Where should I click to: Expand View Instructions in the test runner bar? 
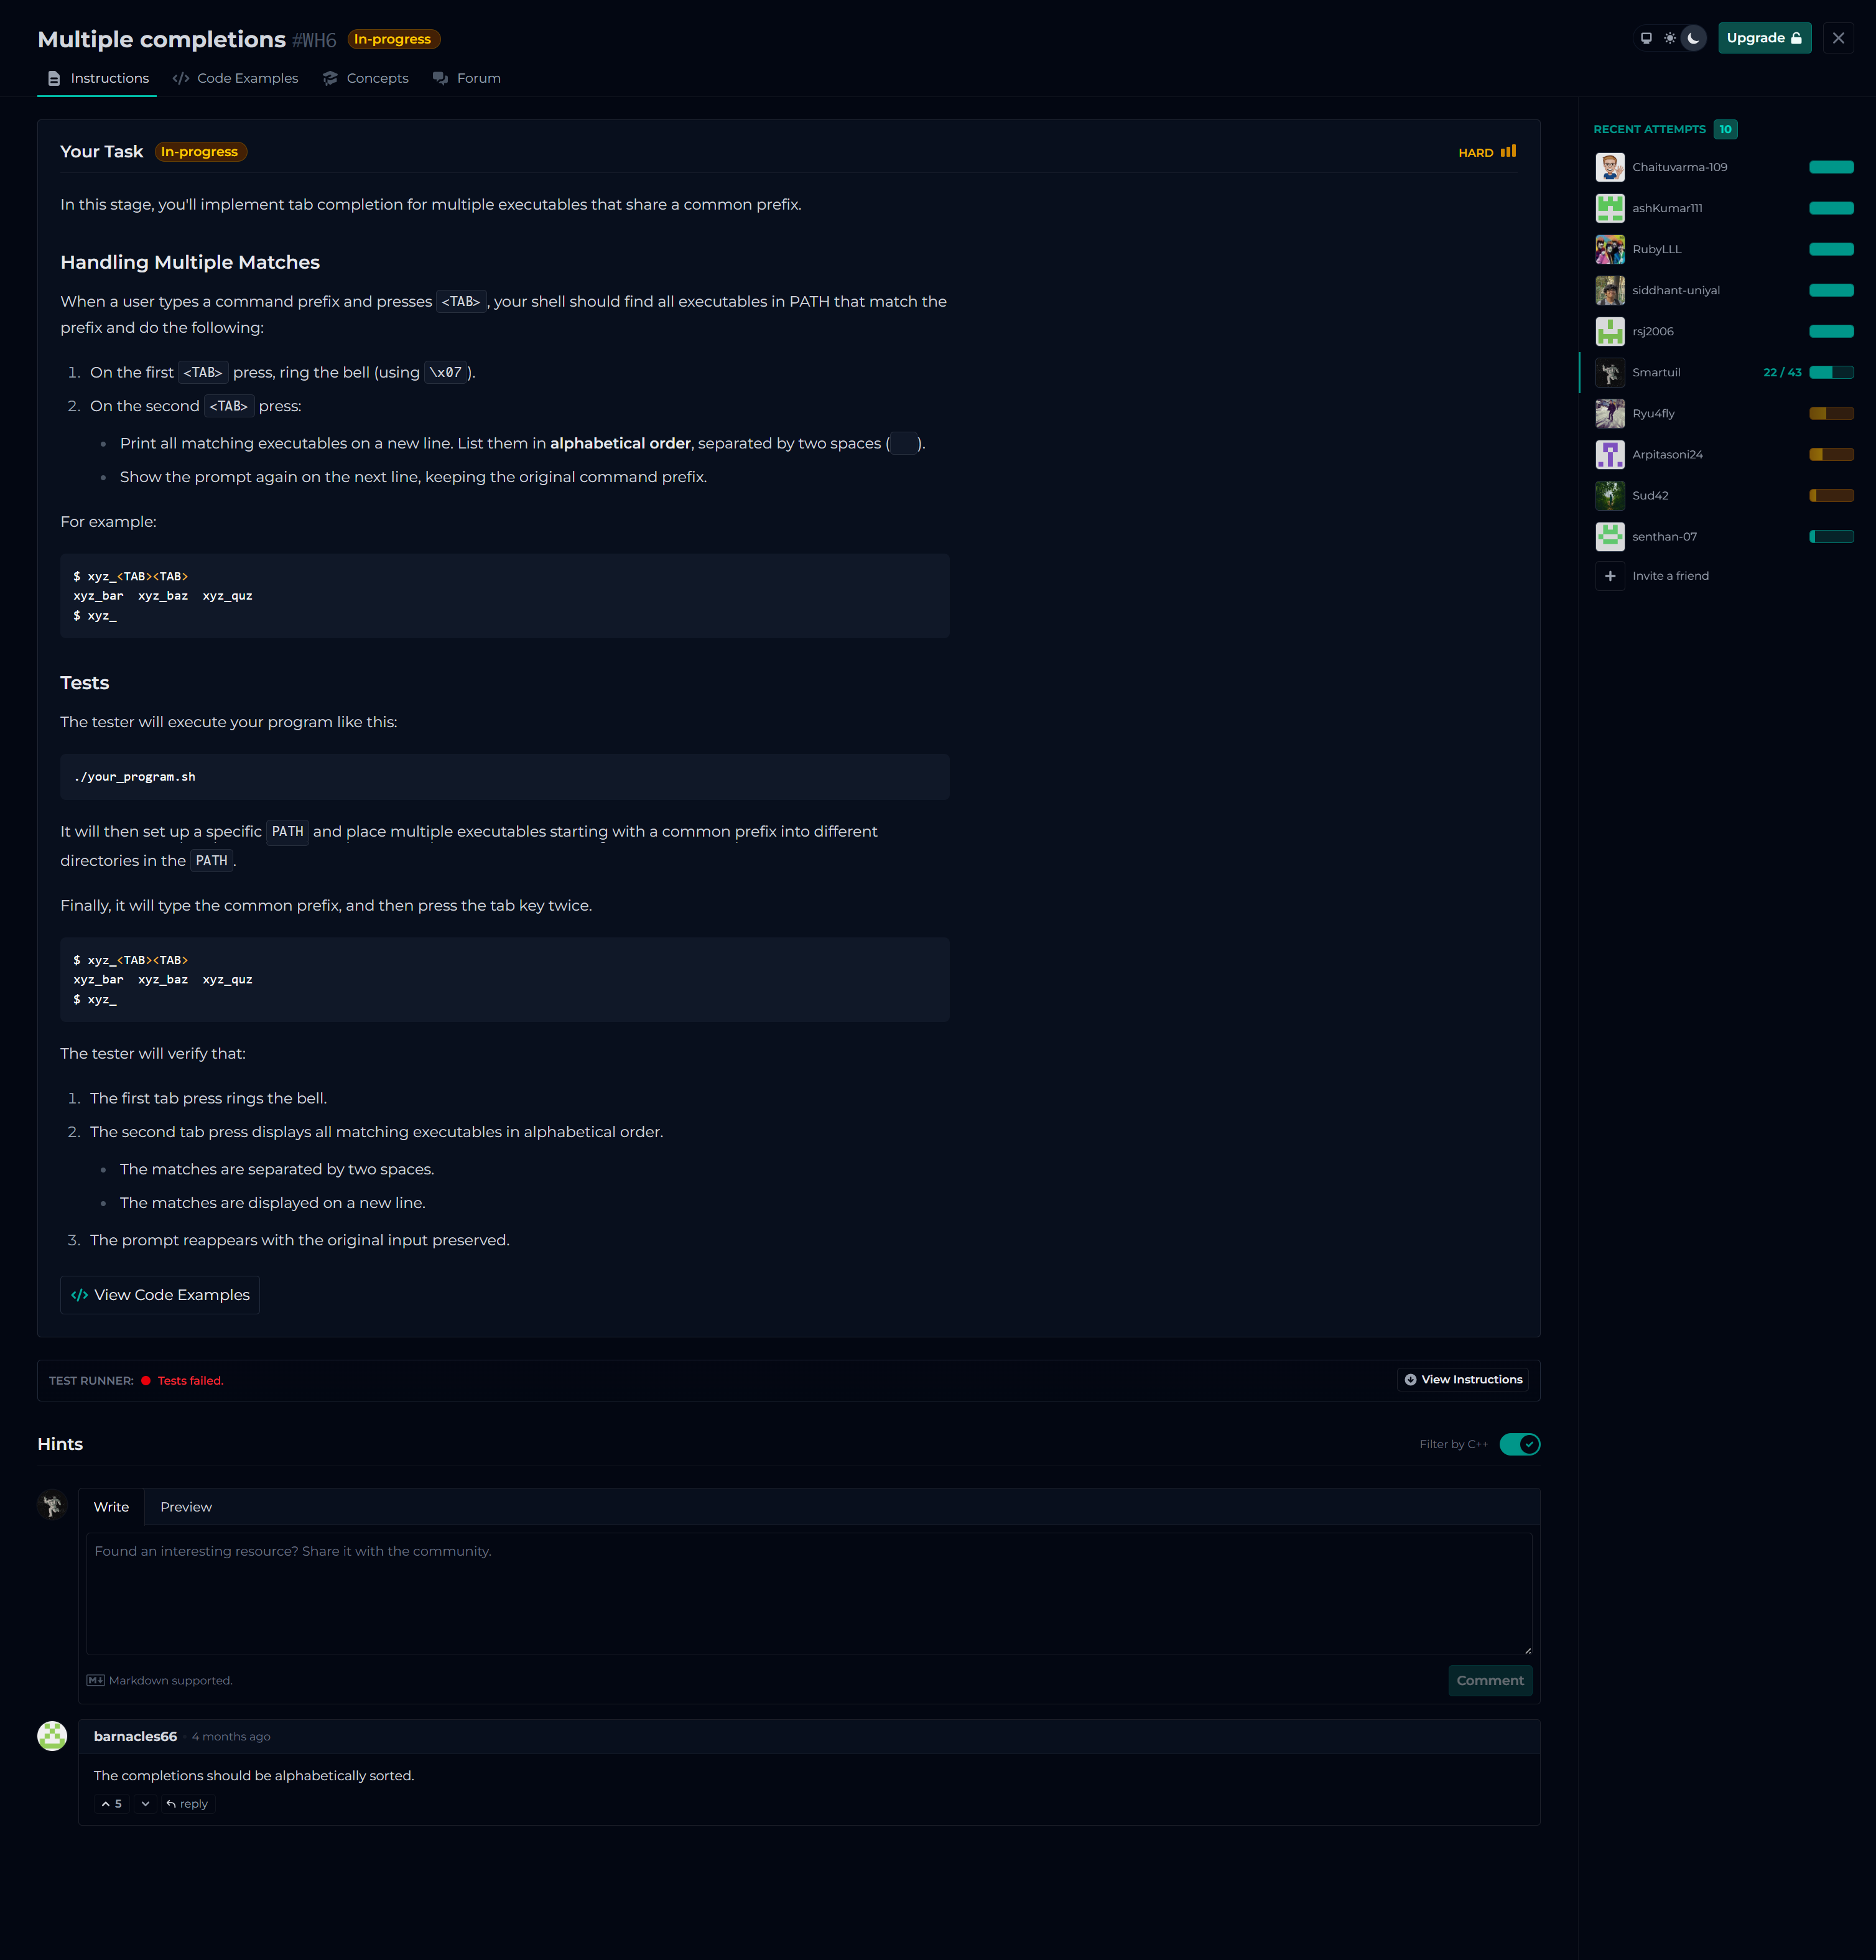[x=1463, y=1380]
